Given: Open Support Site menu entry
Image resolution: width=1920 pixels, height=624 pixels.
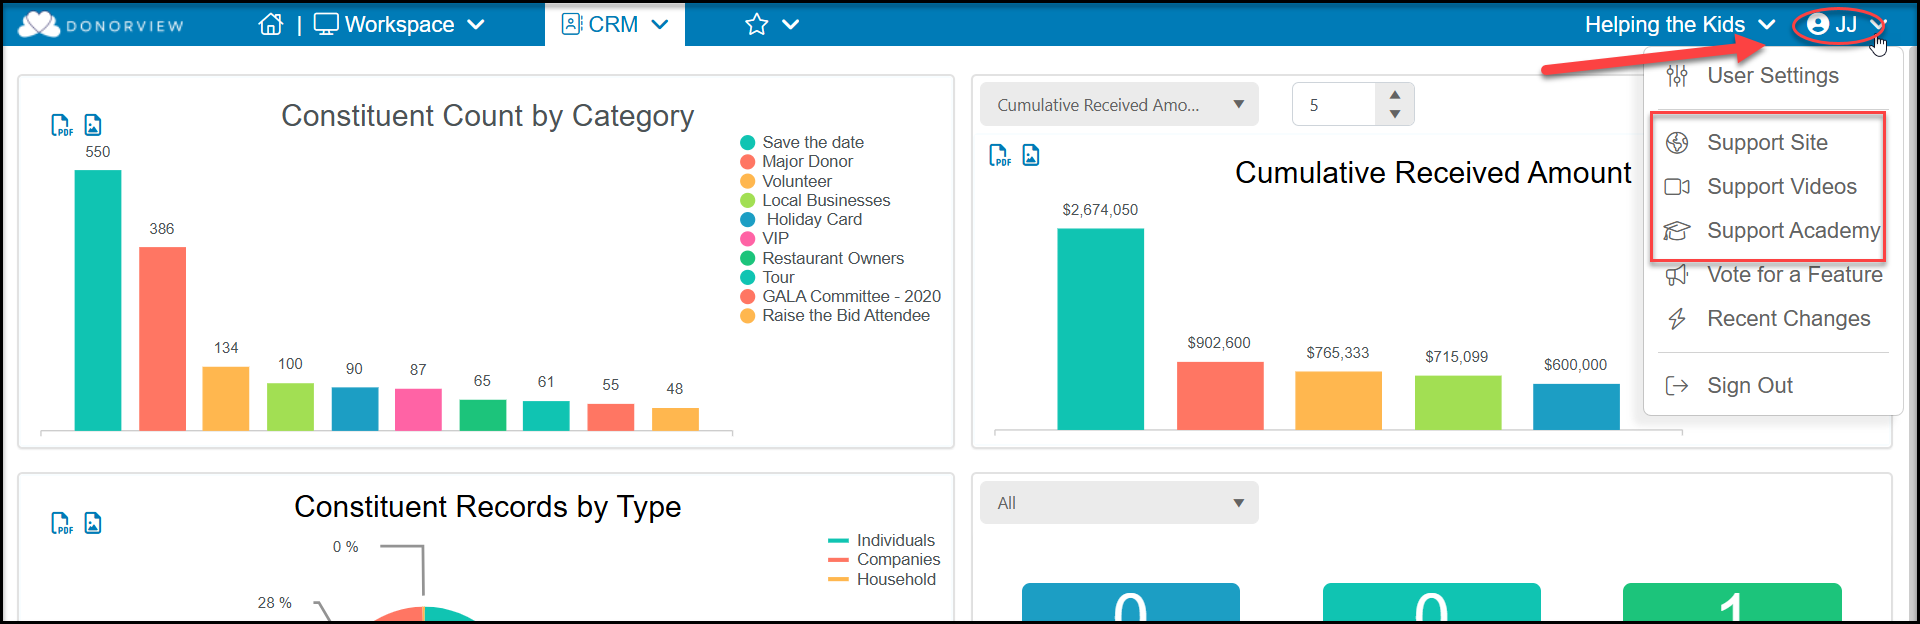Looking at the screenshot, I should tap(1767, 143).
